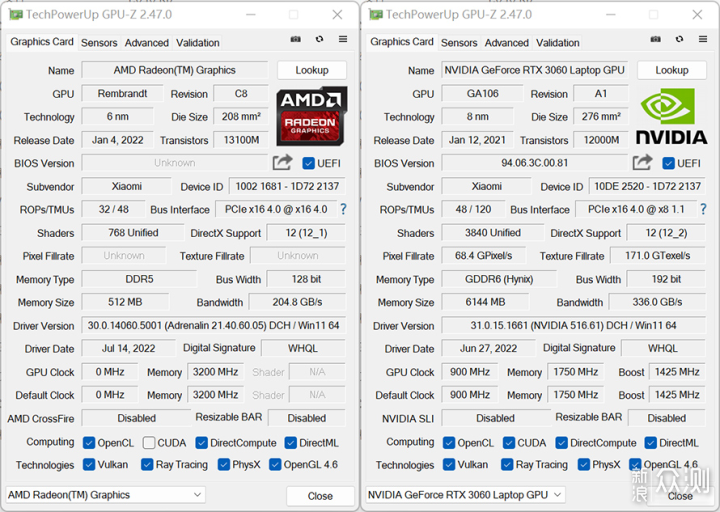Toggle UEFI checkbox in AMD window
The height and width of the screenshot is (512, 720).
tap(309, 163)
